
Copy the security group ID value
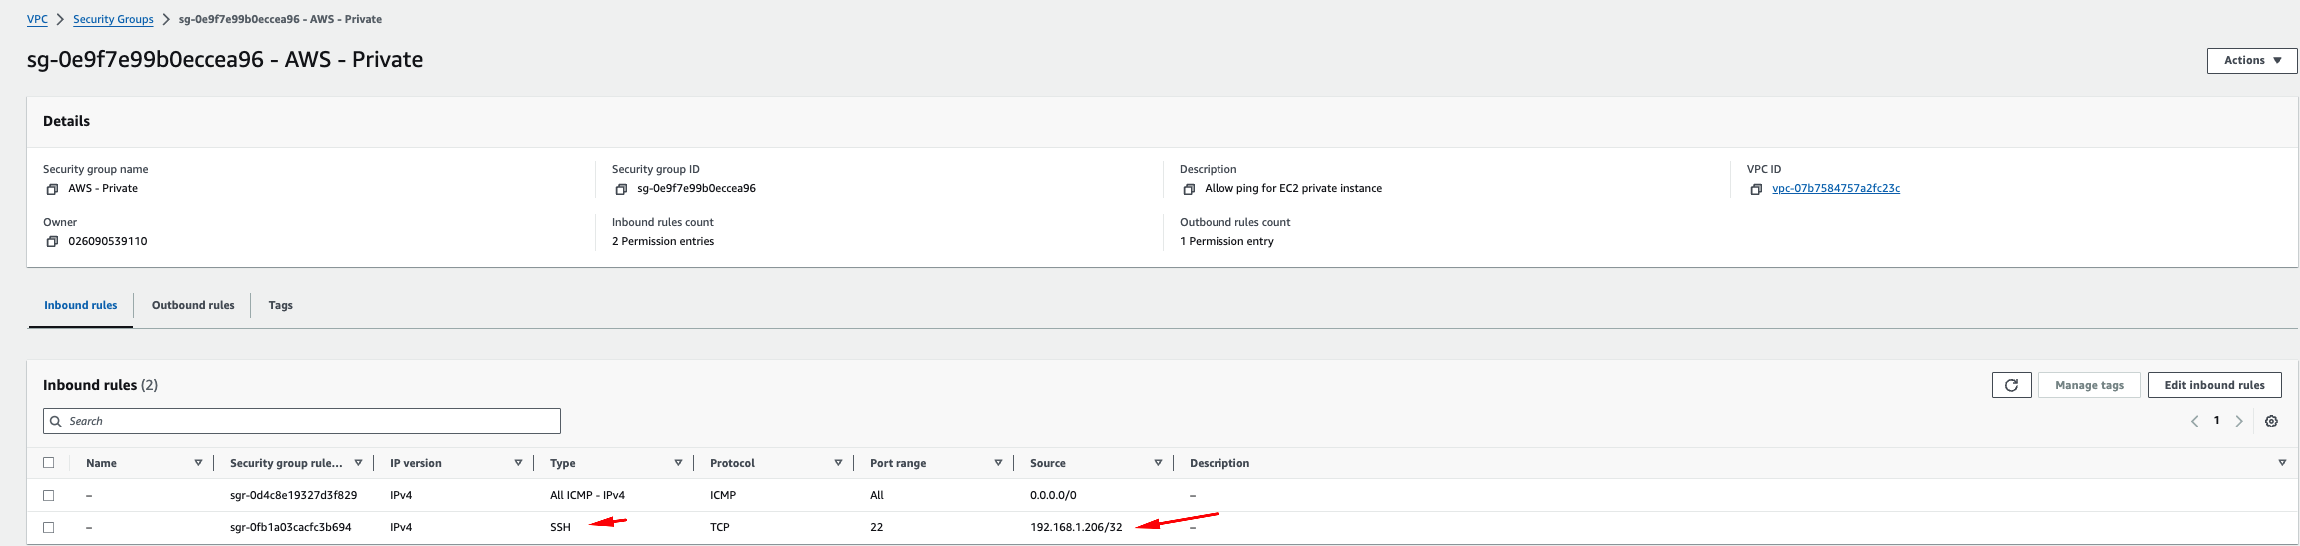[621, 189]
